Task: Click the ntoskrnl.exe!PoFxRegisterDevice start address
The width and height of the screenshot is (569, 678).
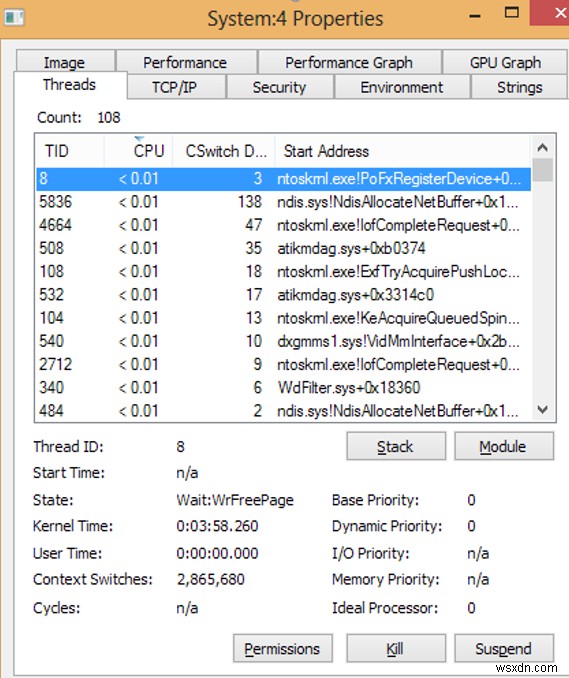Action: click(399, 179)
